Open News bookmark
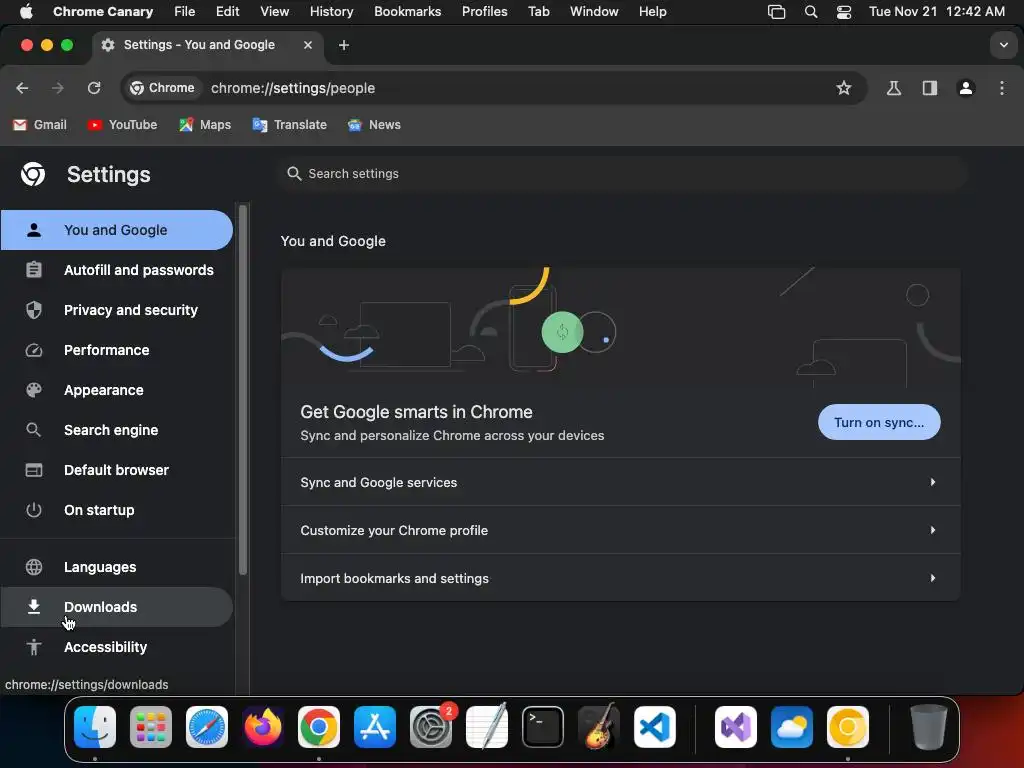 tap(374, 125)
